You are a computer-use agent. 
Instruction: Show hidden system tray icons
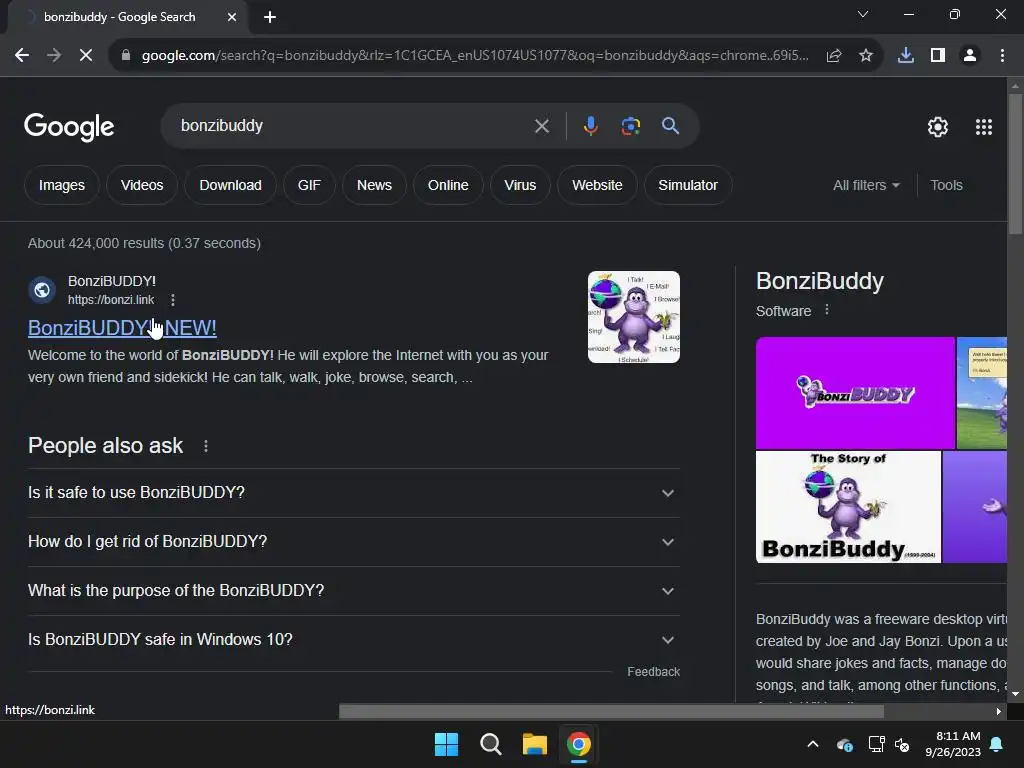pos(813,744)
